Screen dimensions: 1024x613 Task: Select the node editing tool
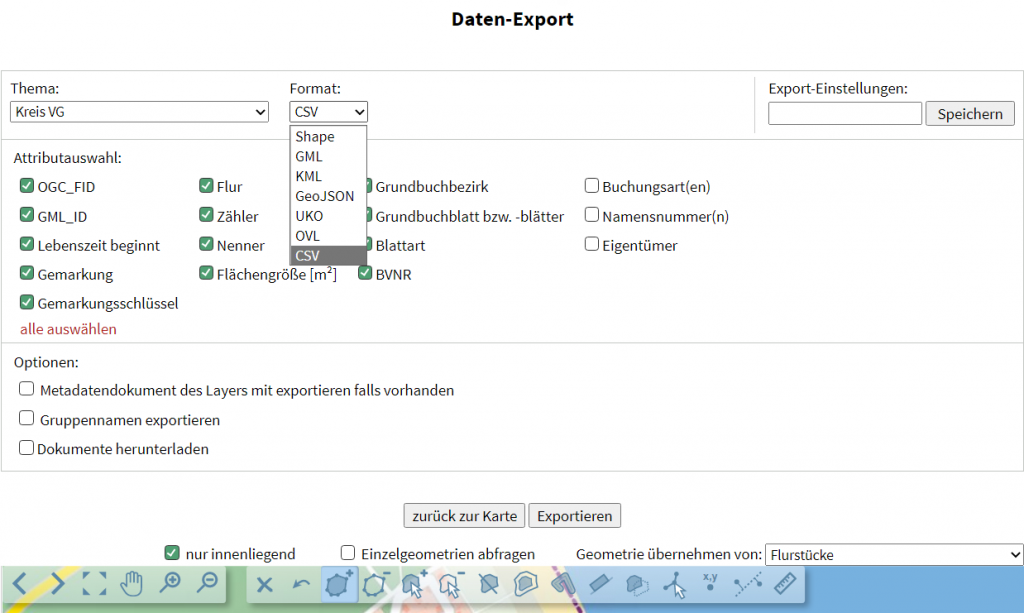[x=672, y=586]
